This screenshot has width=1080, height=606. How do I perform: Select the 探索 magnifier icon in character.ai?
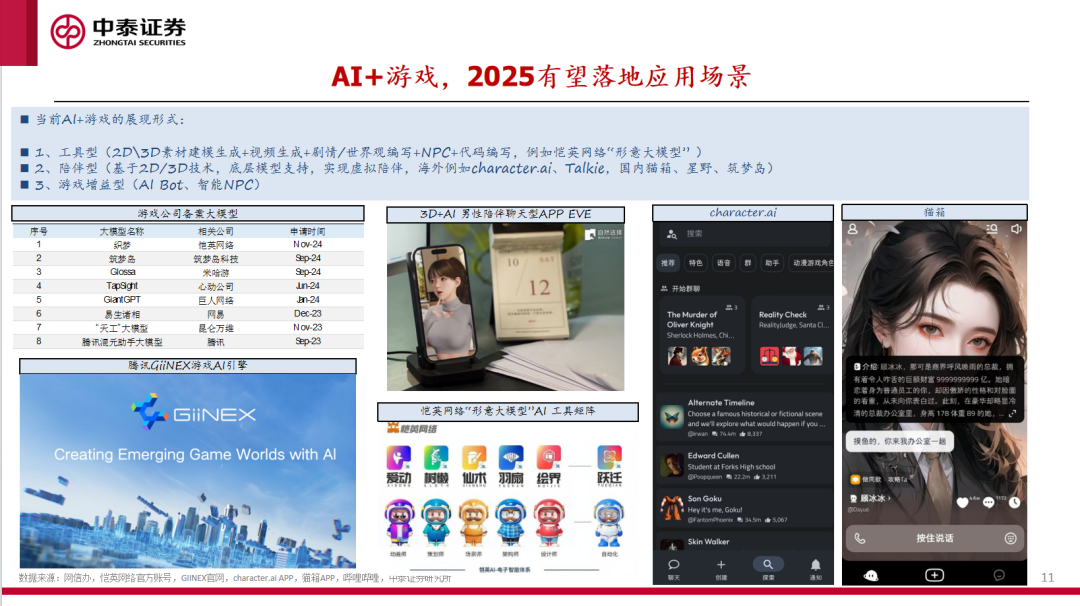tap(768, 564)
